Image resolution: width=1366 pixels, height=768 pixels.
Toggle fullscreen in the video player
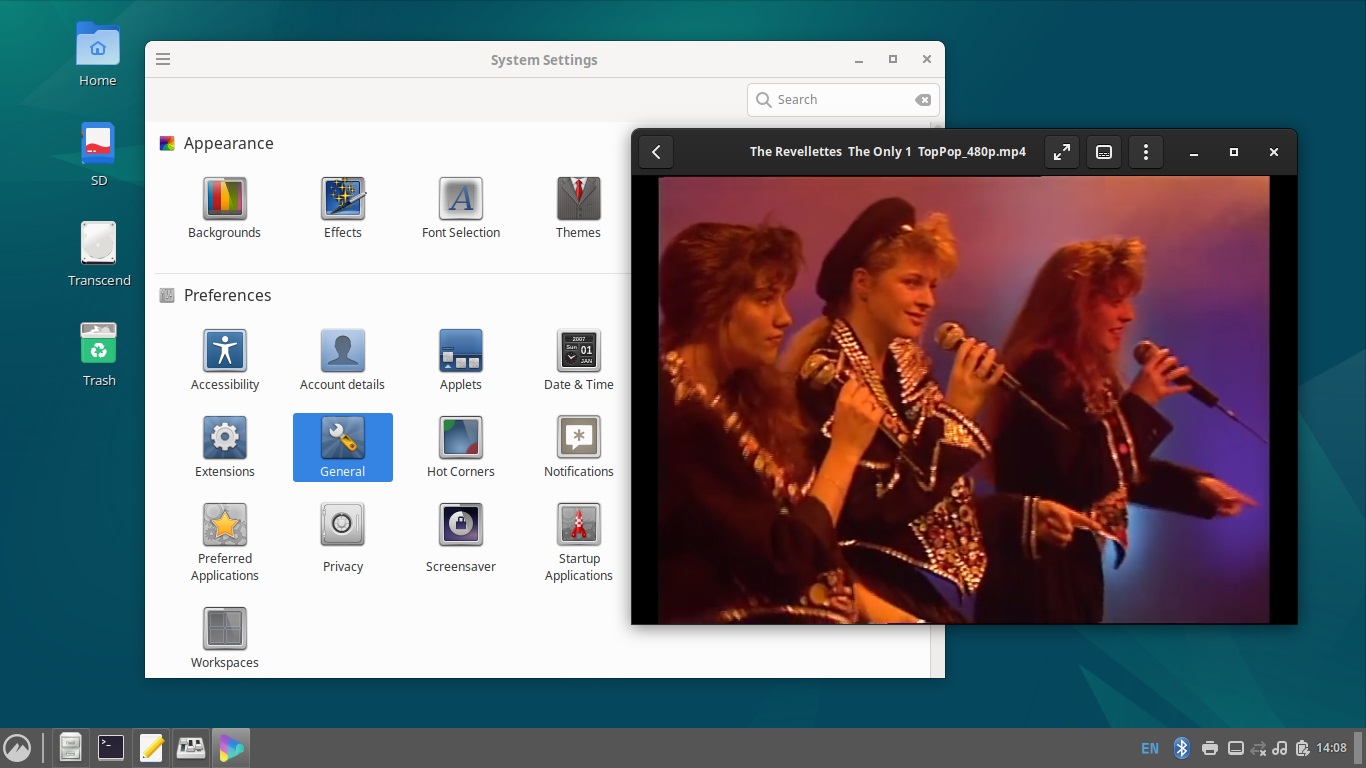(1062, 152)
